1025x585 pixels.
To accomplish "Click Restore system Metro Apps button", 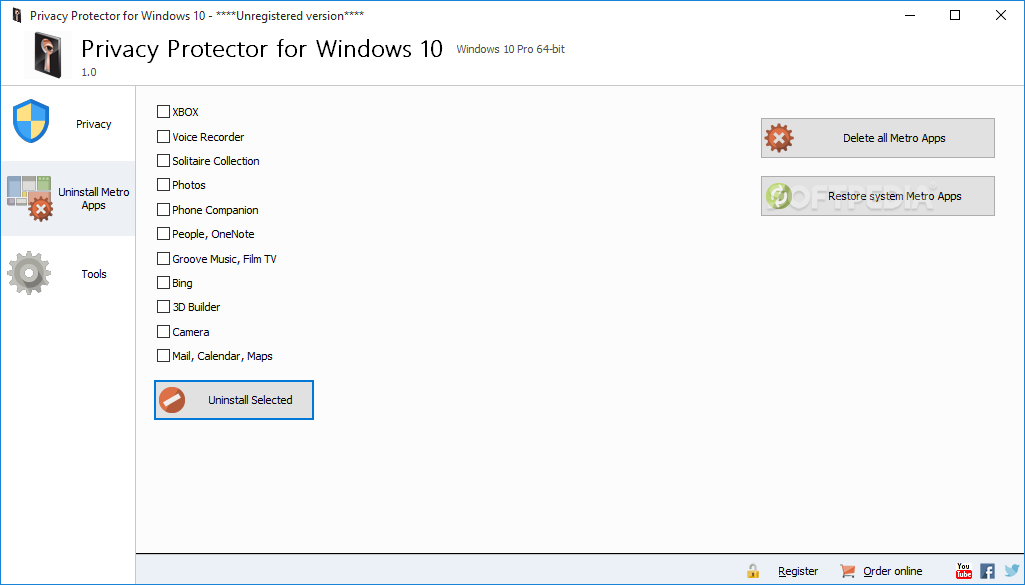I will click(x=877, y=196).
